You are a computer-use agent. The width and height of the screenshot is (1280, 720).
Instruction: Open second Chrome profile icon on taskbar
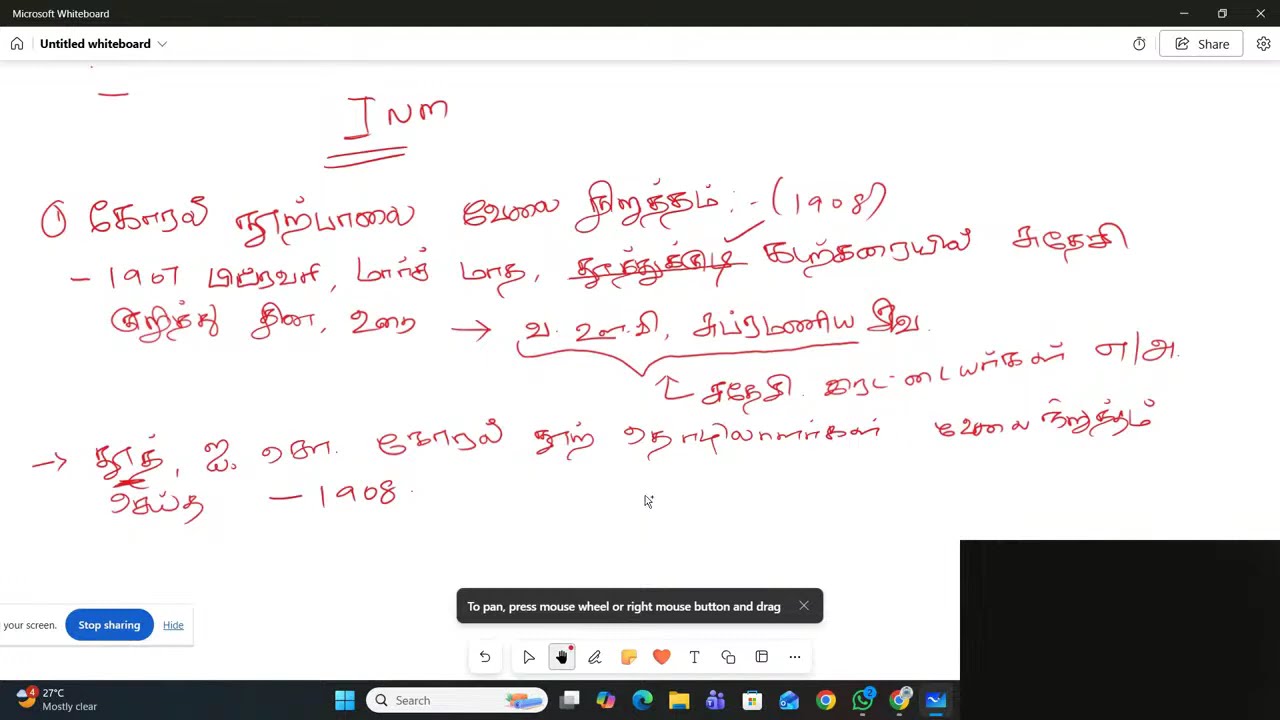900,701
